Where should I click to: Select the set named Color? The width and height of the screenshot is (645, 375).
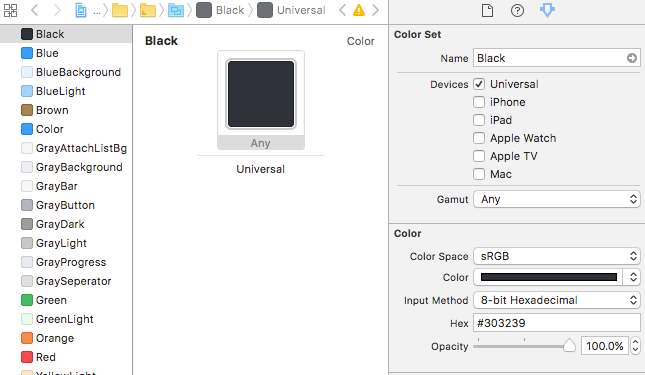click(66, 129)
